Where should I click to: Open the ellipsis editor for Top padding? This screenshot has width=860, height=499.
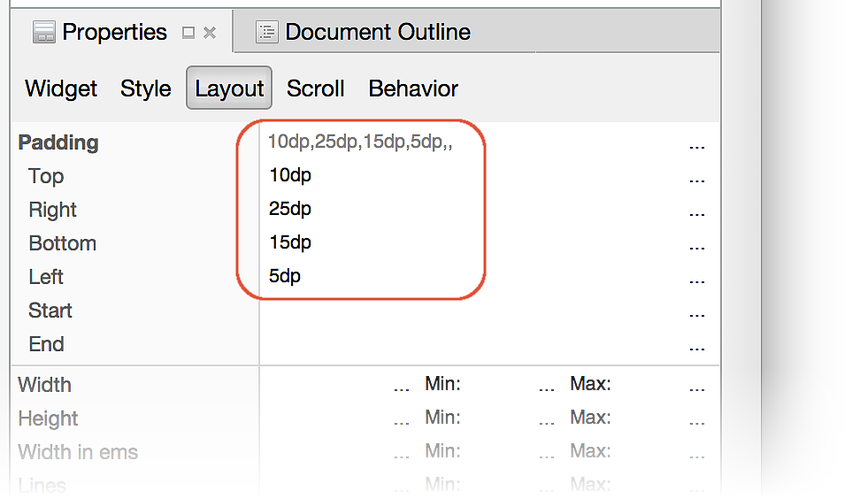coord(697,177)
